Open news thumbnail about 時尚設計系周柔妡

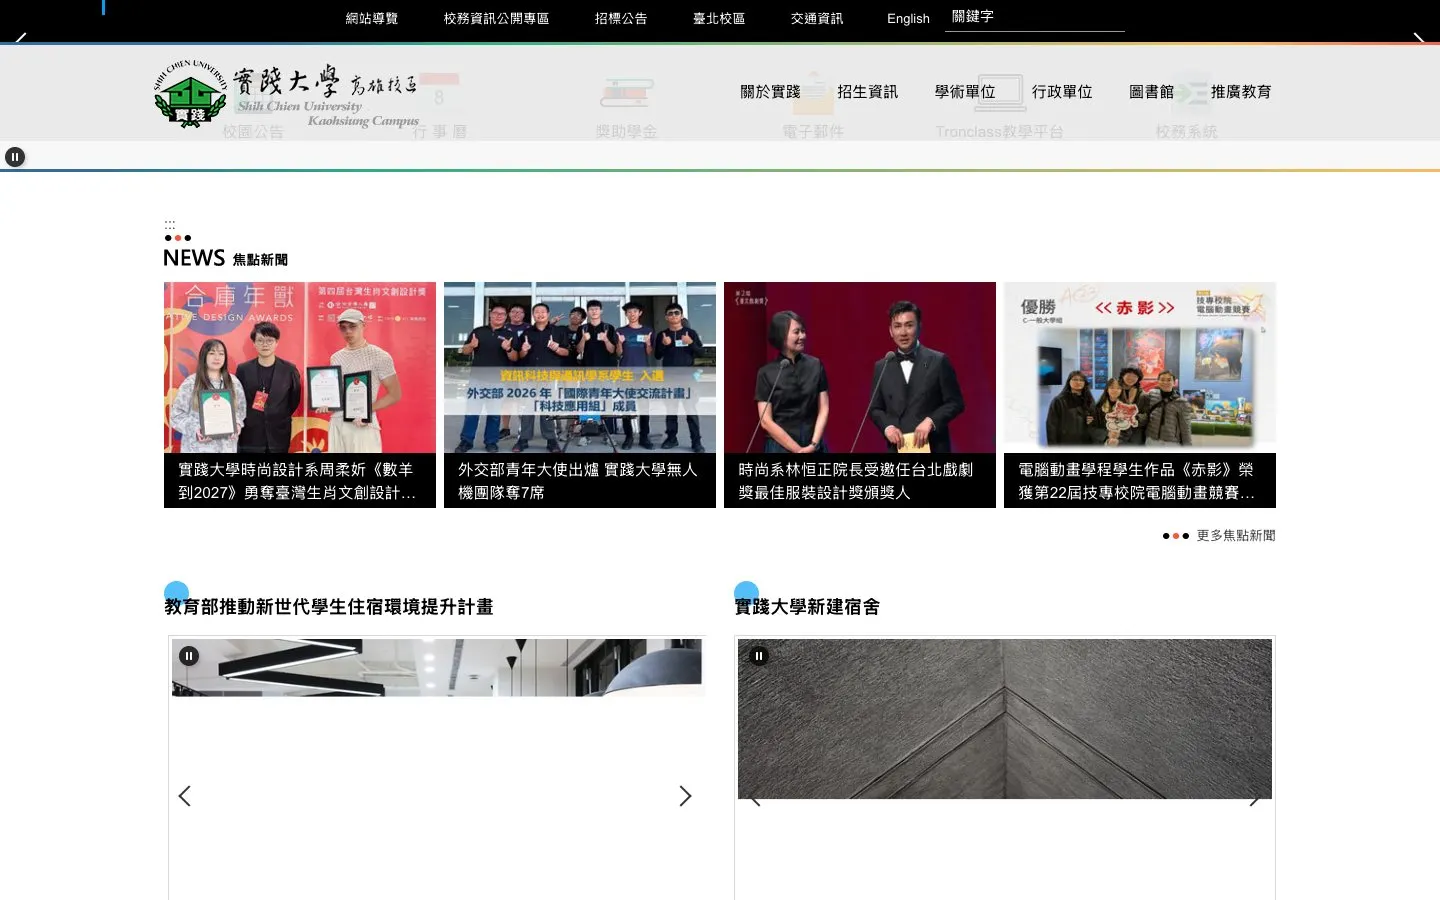click(x=300, y=367)
